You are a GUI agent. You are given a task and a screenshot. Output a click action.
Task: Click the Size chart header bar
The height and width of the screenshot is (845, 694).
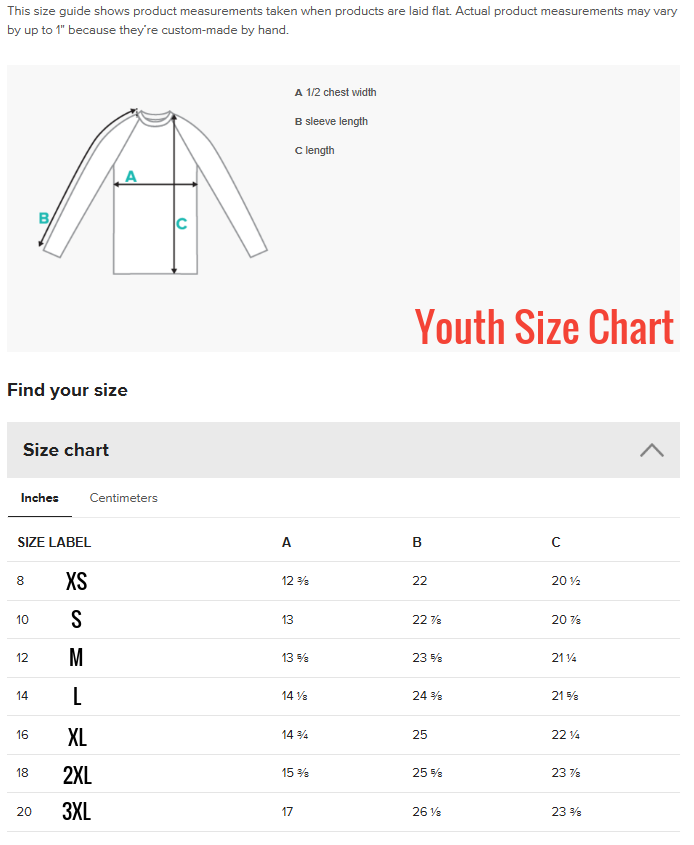point(343,450)
